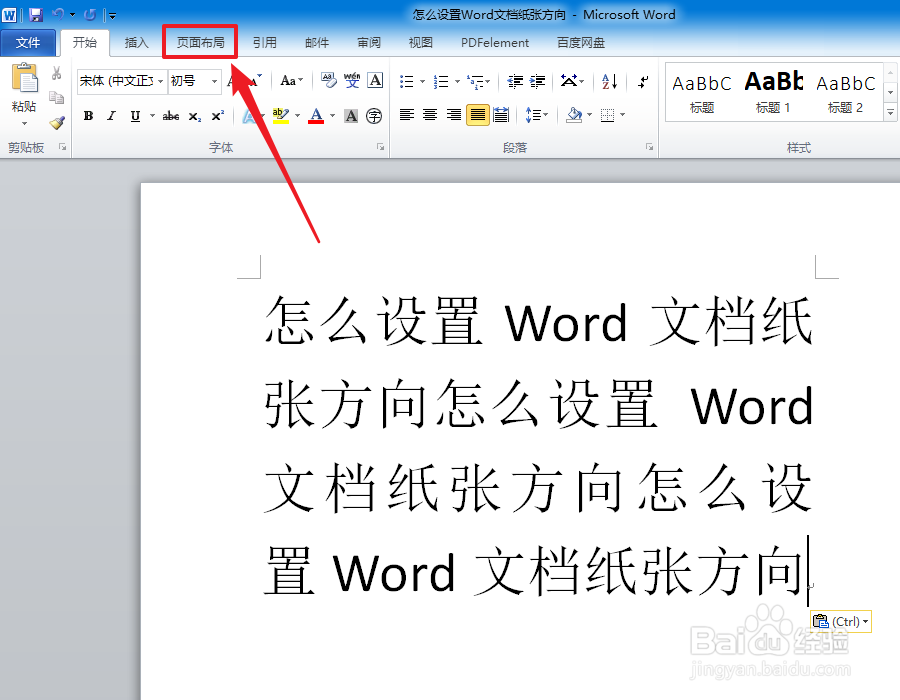
Task: Open the Line Spacing dropdown
Action: click(x=537, y=115)
